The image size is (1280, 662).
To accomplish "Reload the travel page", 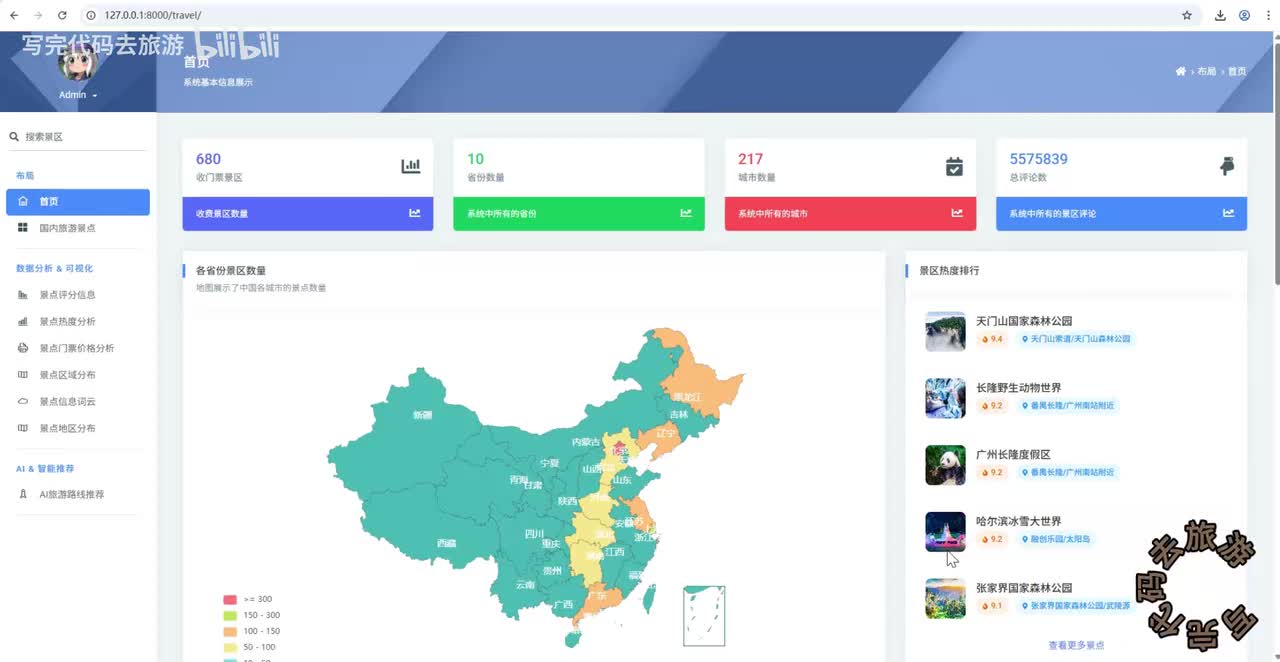I will coord(62,15).
